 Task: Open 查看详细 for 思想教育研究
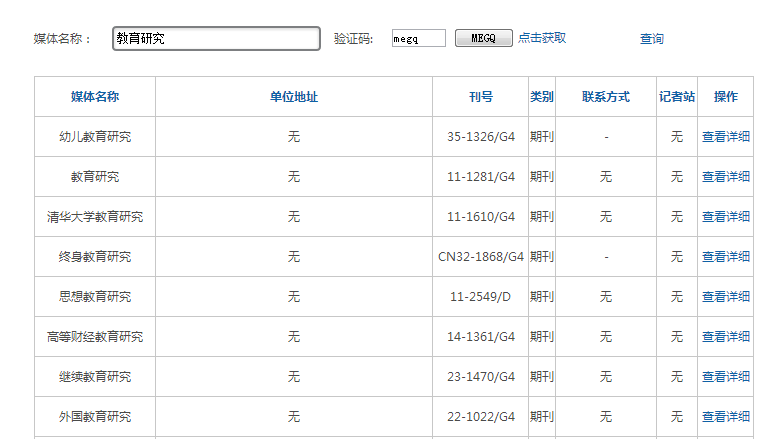[725, 297]
